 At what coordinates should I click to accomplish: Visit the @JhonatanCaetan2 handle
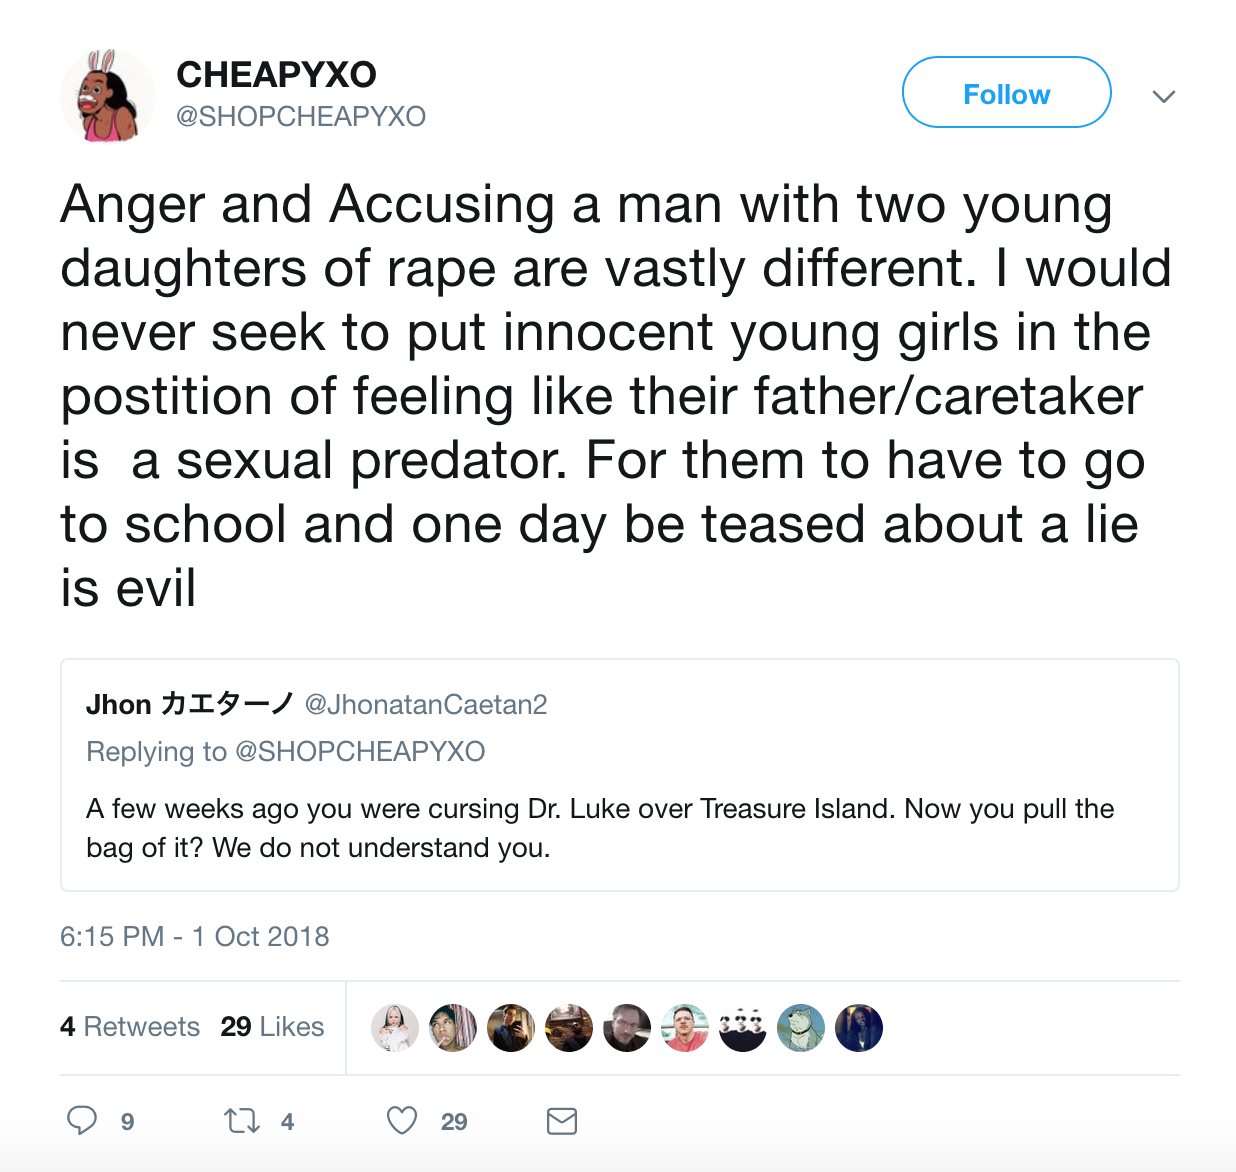click(x=426, y=705)
